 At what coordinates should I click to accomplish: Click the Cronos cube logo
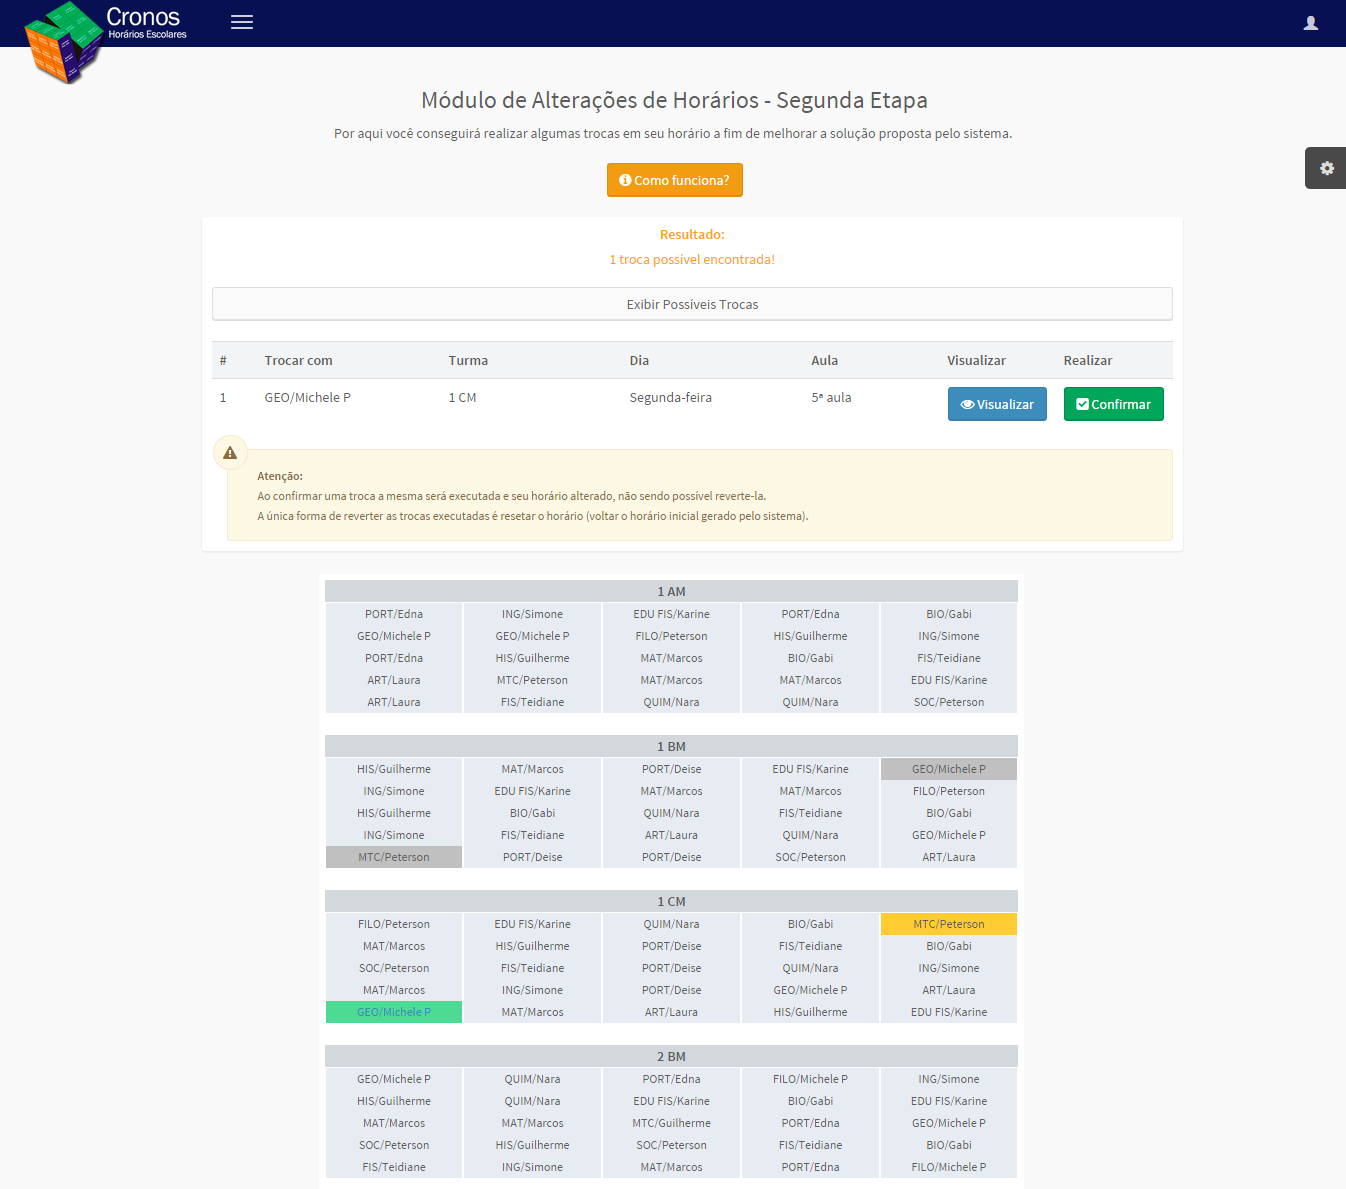64,43
